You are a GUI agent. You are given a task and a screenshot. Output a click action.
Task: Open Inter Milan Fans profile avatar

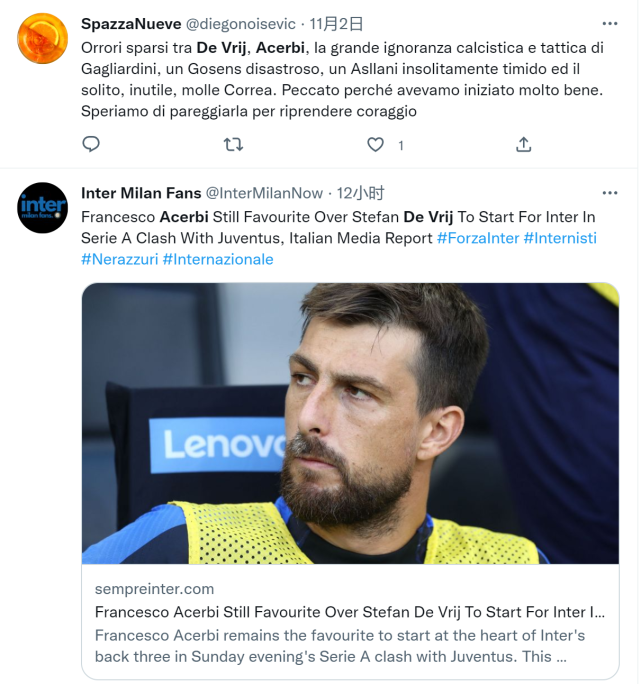click(42, 207)
